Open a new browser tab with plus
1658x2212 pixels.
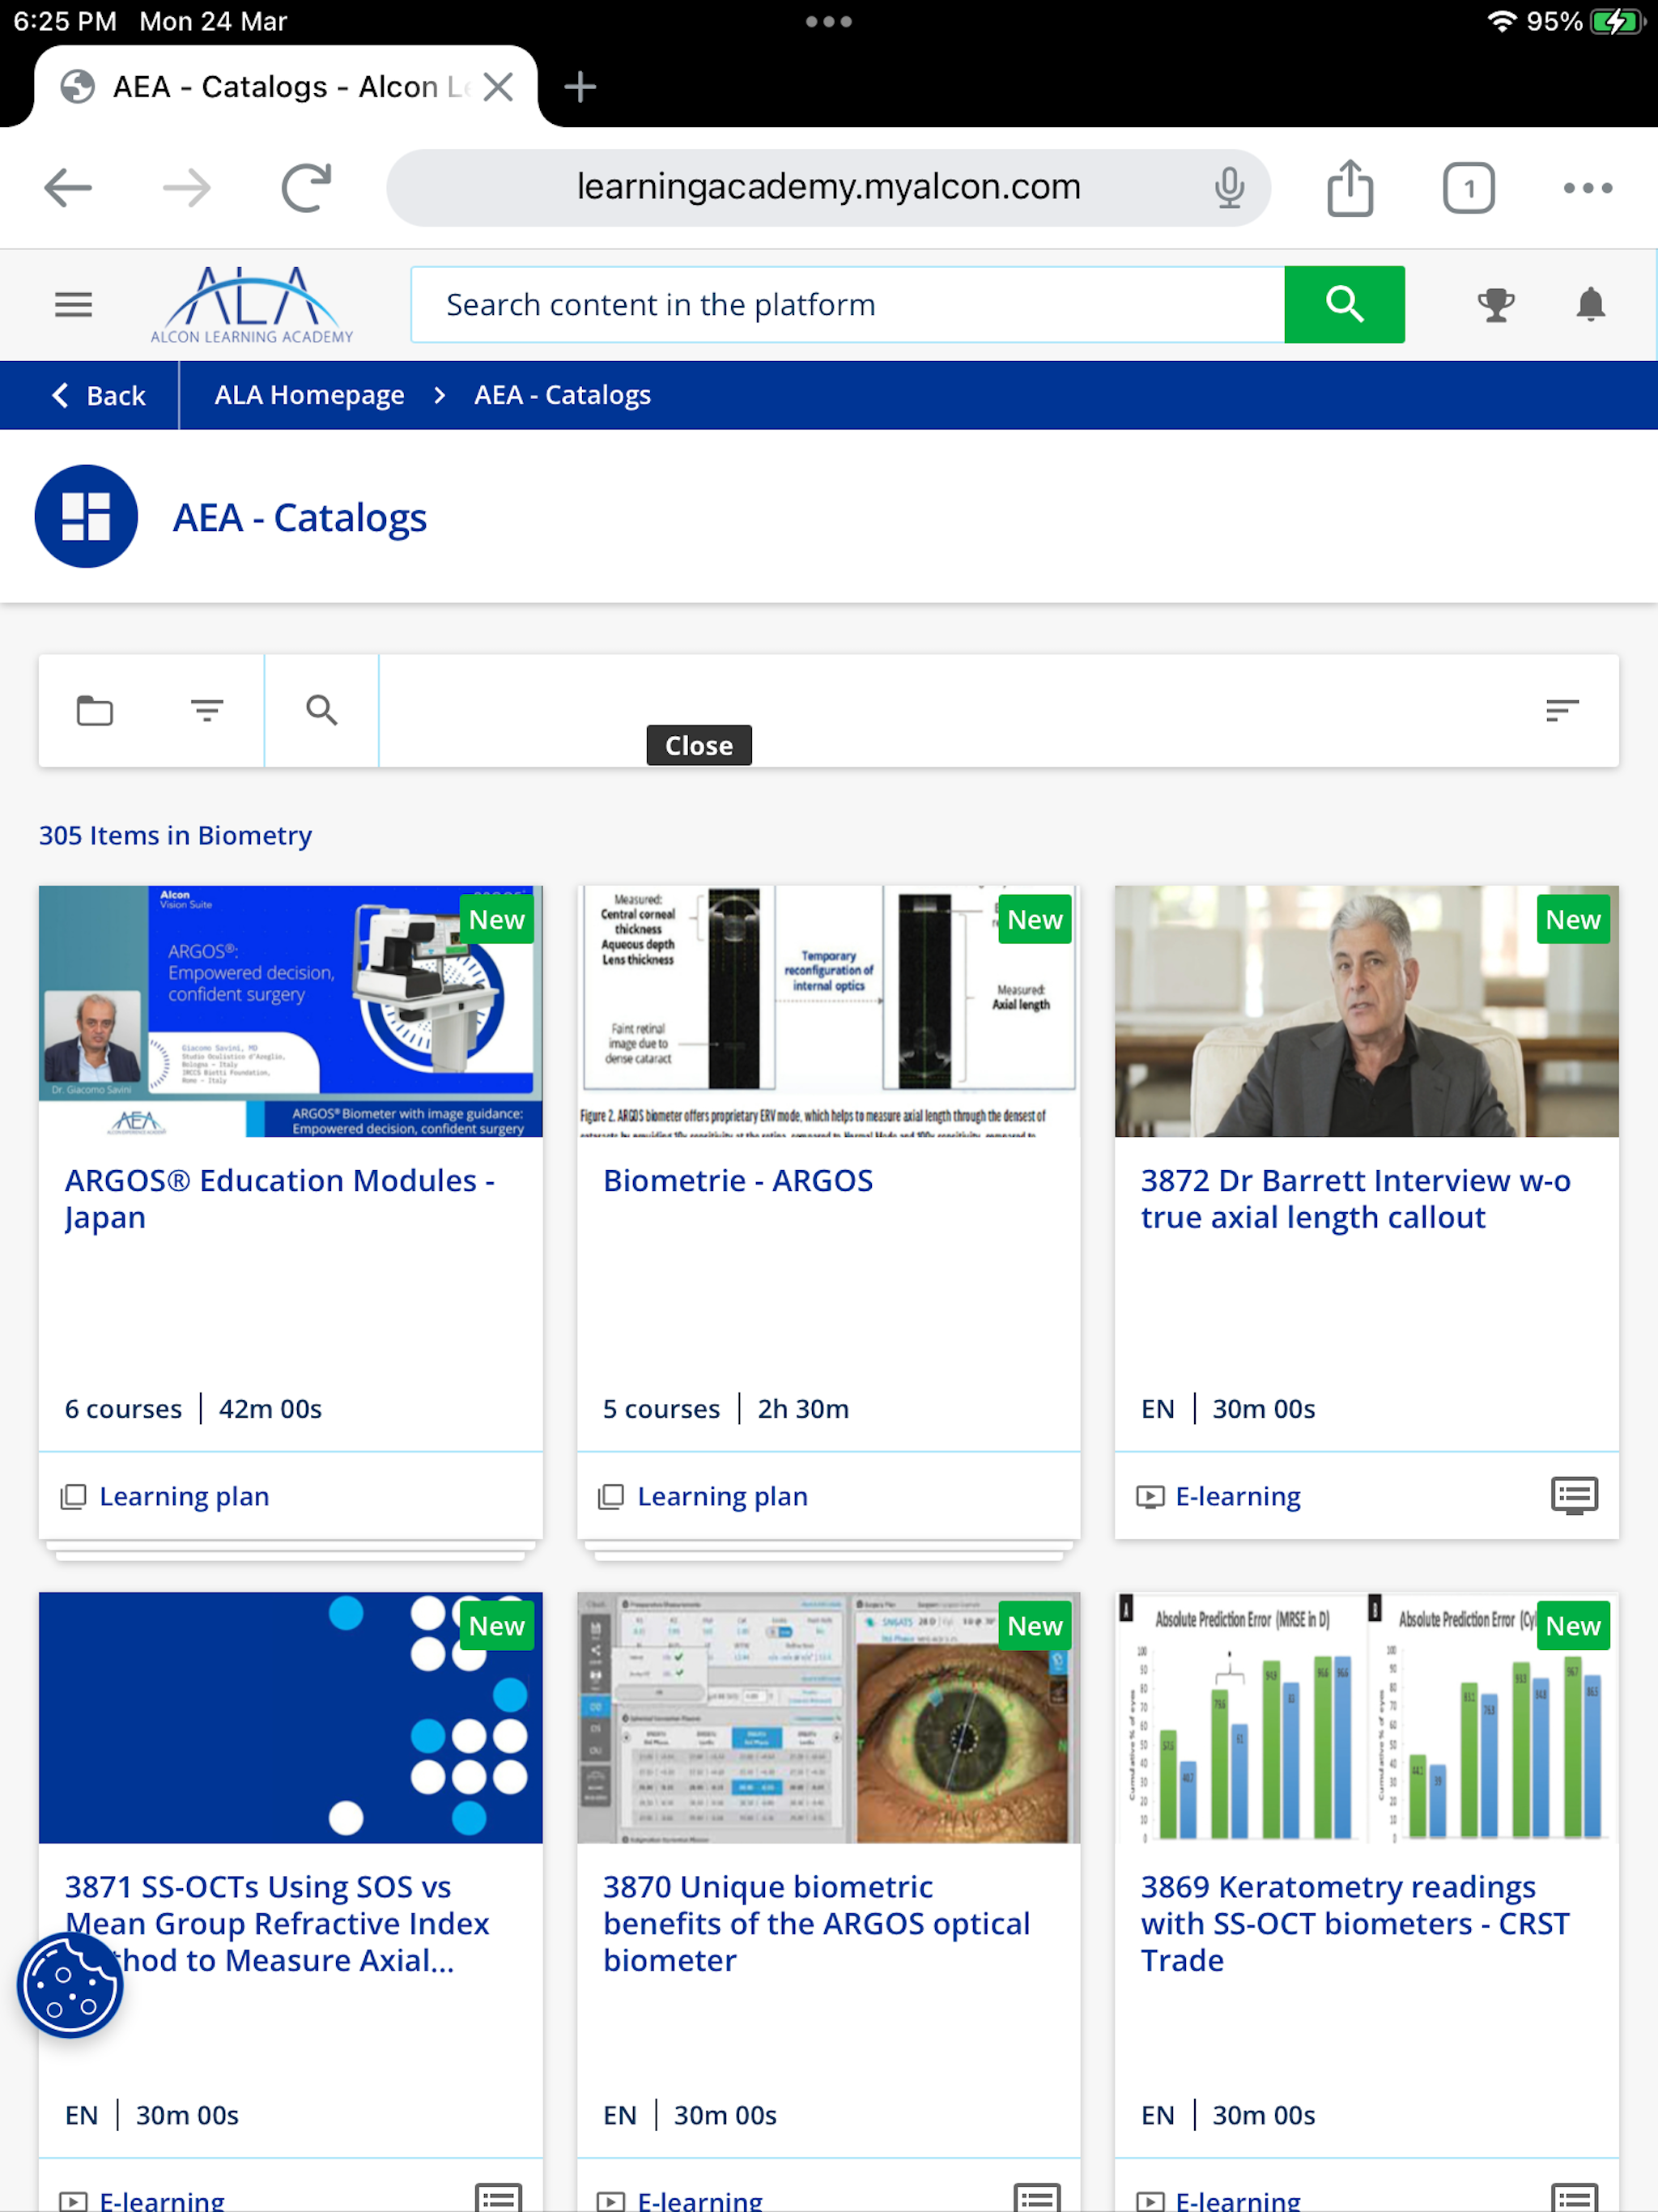coord(580,87)
